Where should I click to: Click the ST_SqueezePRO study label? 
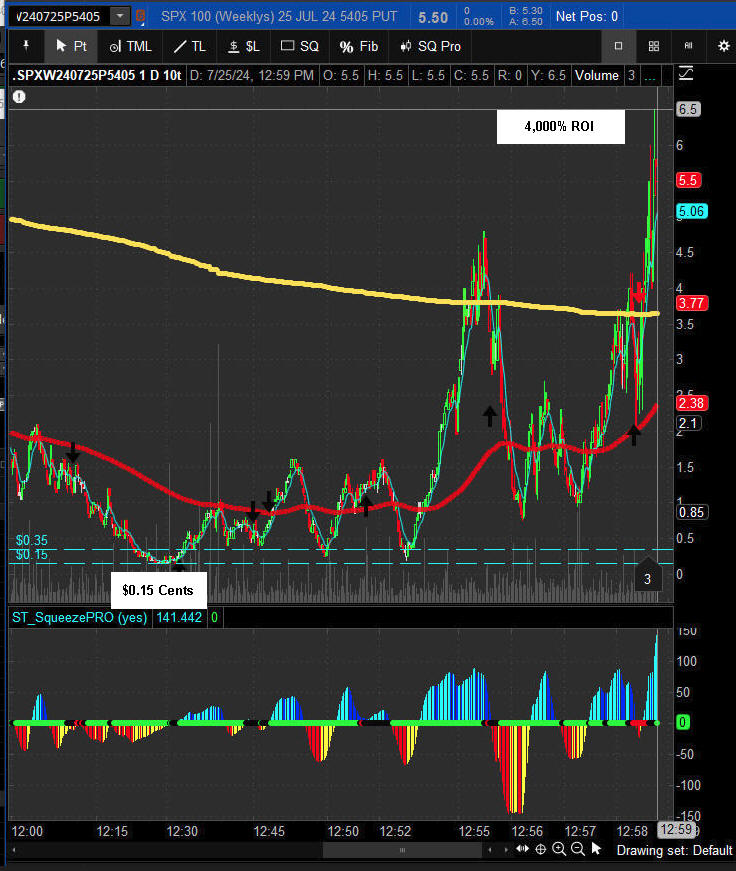point(78,617)
